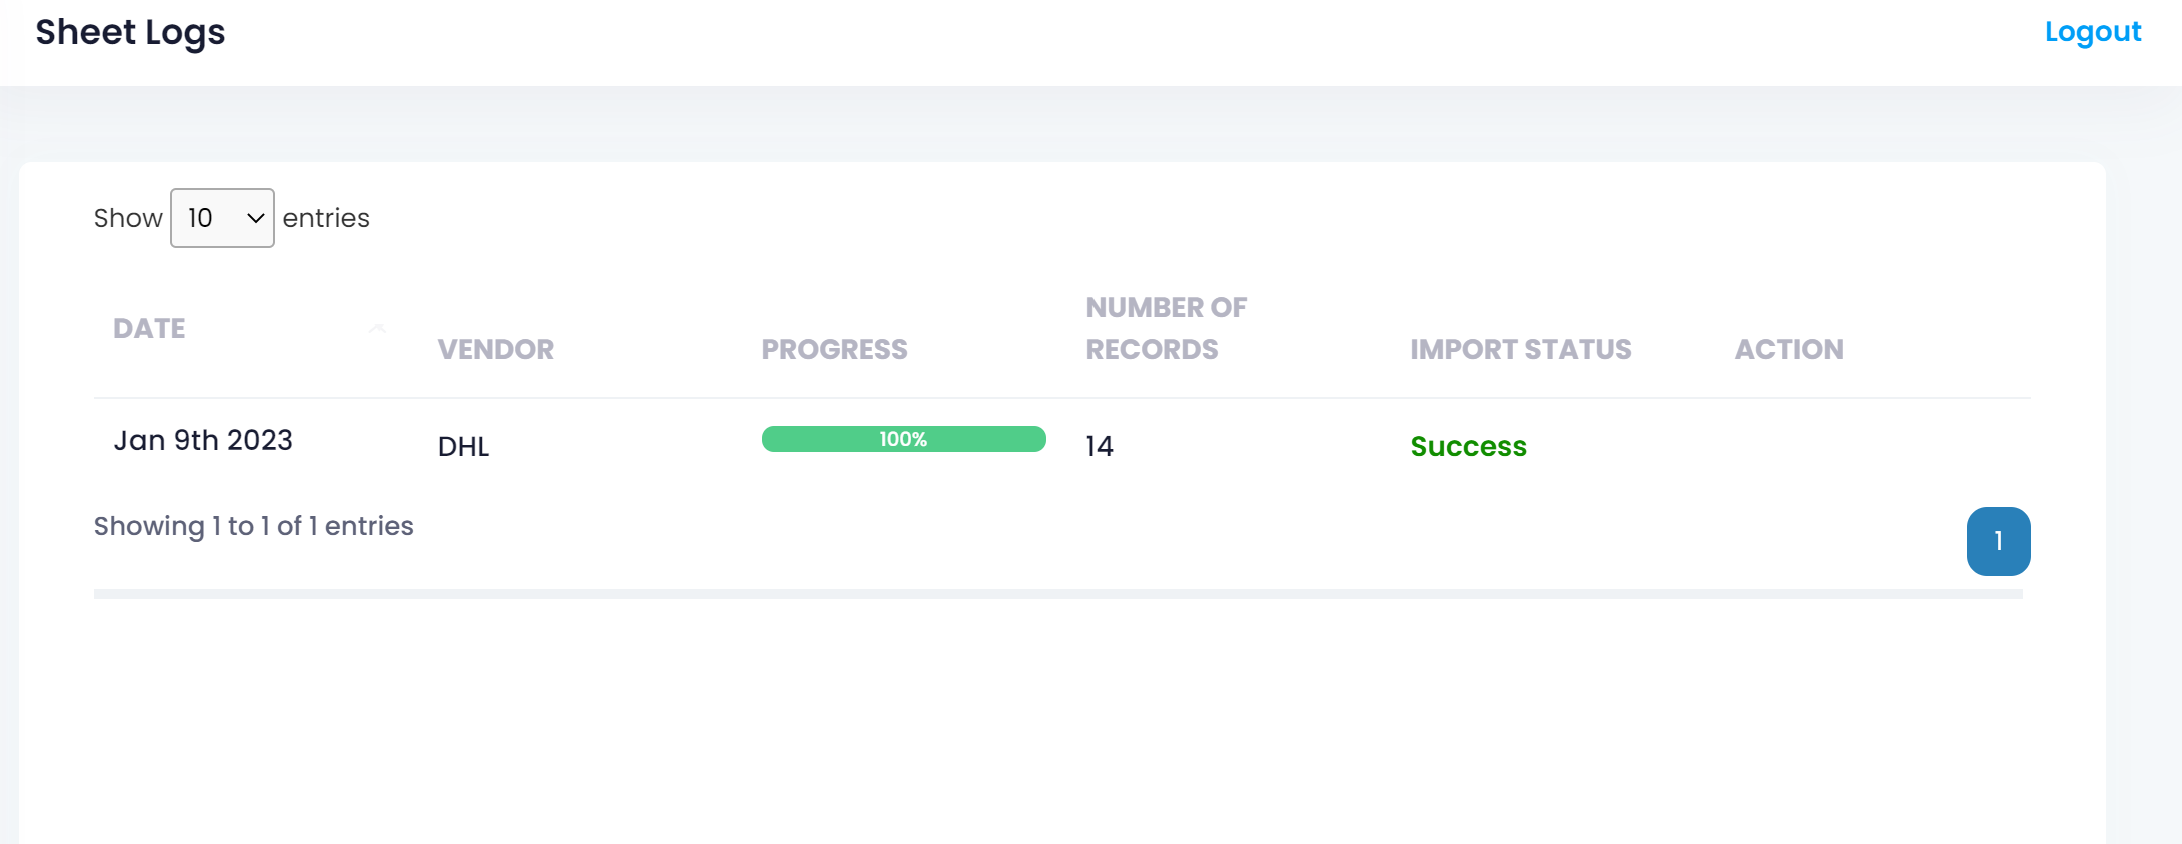Sort by the DATE column header
The height and width of the screenshot is (844, 2182).
coord(149,328)
